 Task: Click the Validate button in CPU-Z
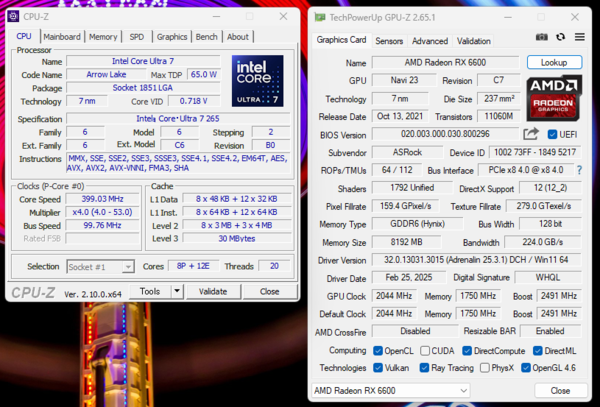click(213, 291)
